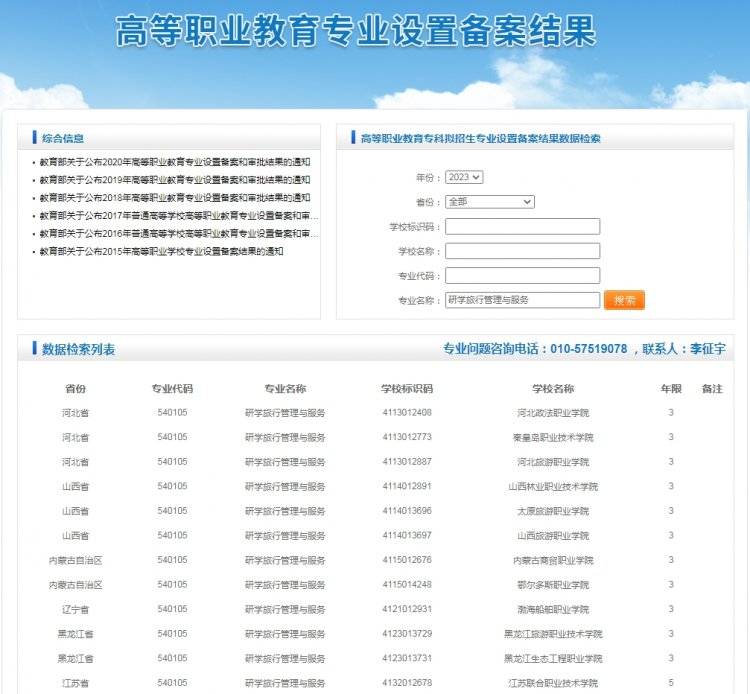
Task: Open the 2017年 普通高等学校 notice link
Action: (x=178, y=216)
